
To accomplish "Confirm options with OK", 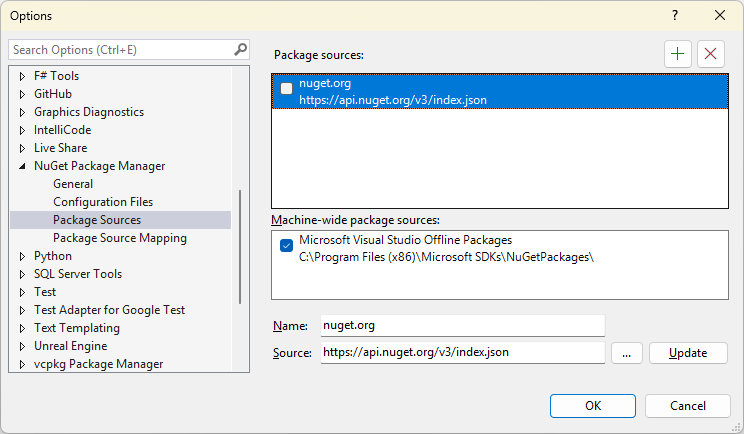I will [x=593, y=406].
